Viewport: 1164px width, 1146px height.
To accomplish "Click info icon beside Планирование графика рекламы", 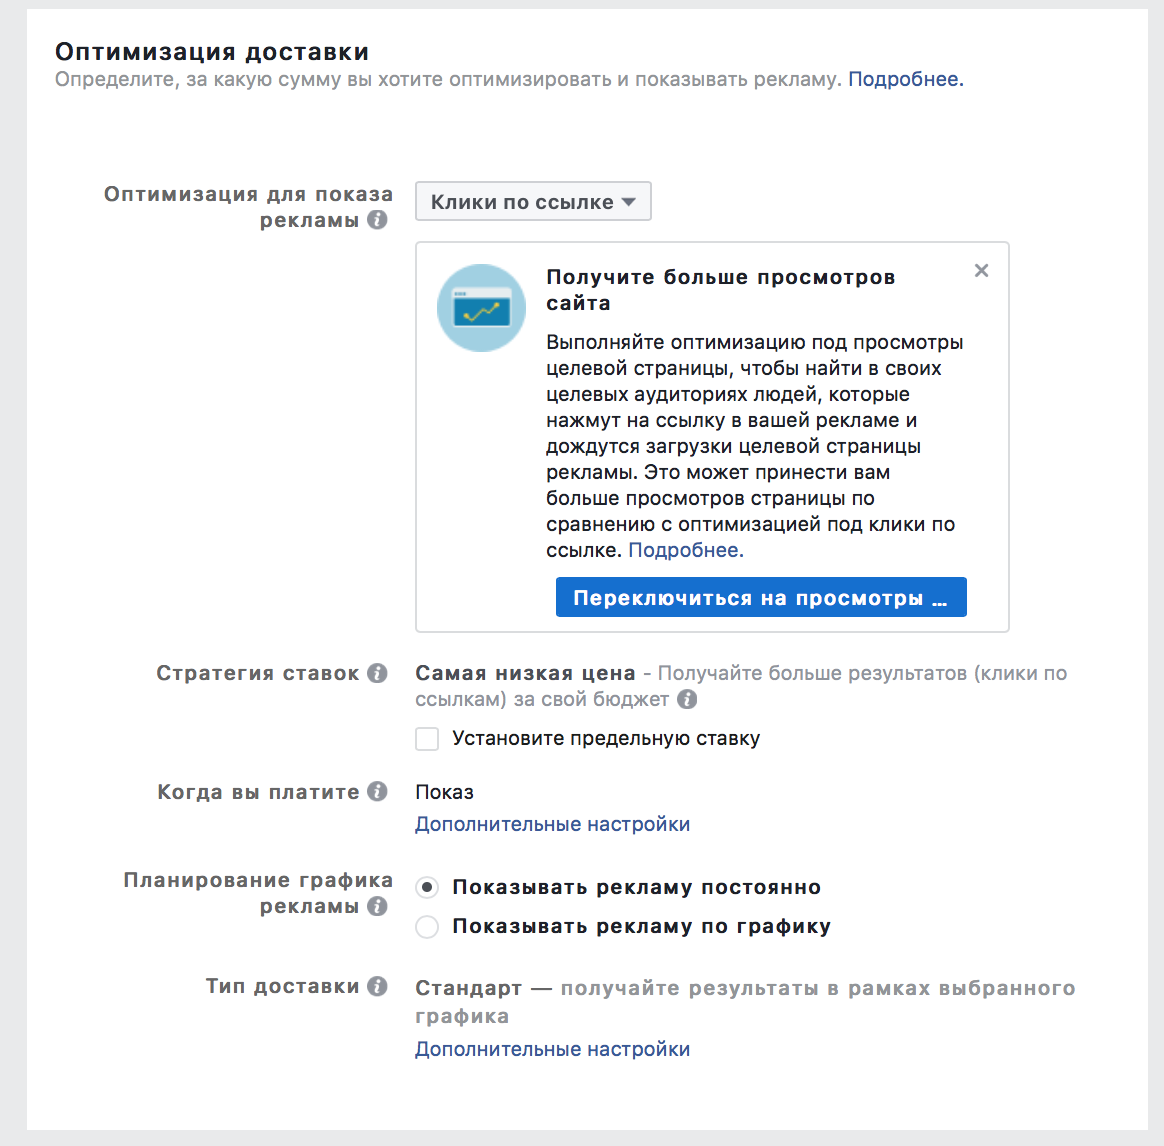I will click(x=377, y=906).
